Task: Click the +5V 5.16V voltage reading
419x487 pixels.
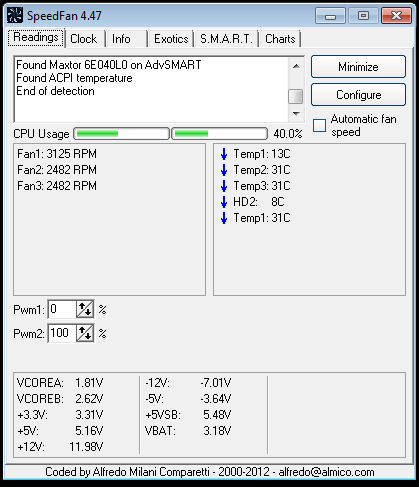Action: click(x=60, y=431)
